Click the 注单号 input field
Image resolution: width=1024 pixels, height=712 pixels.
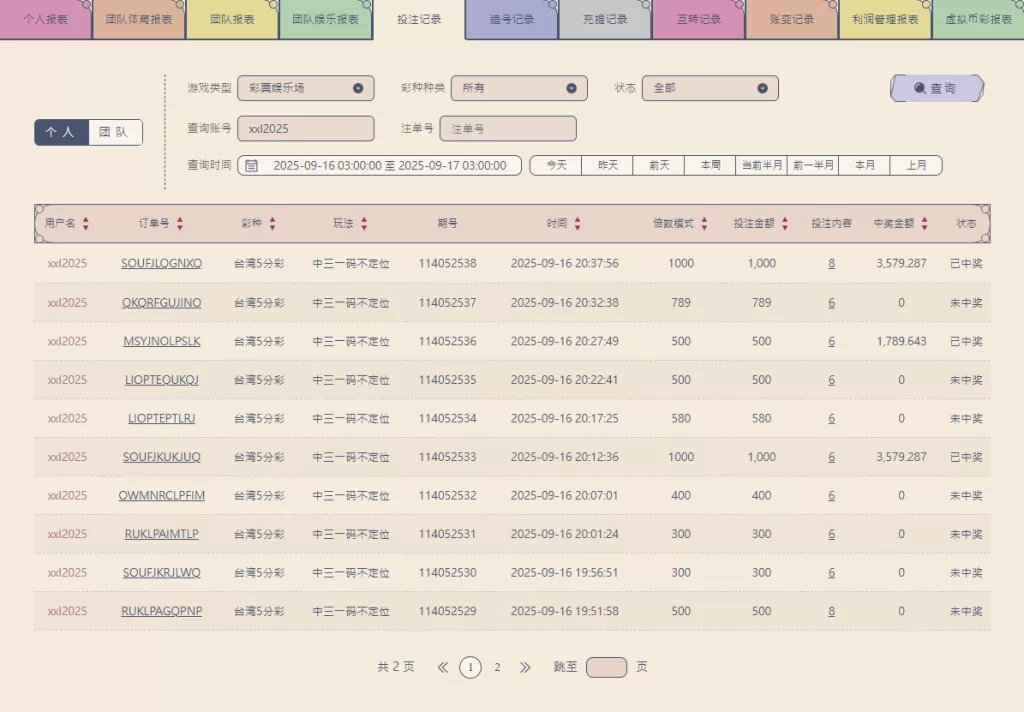click(x=508, y=128)
